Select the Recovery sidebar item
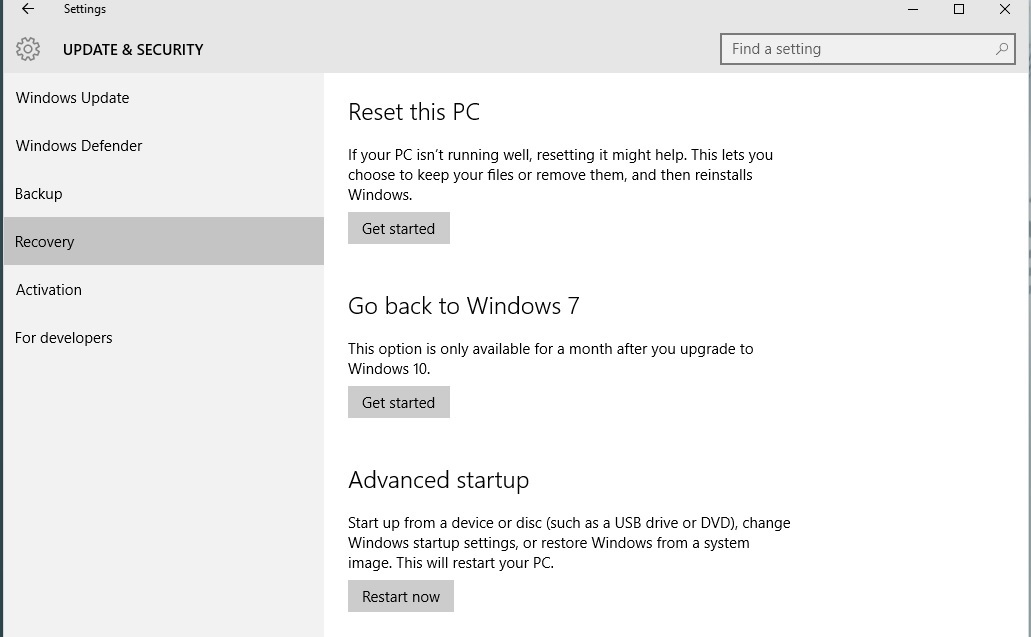 click(45, 242)
